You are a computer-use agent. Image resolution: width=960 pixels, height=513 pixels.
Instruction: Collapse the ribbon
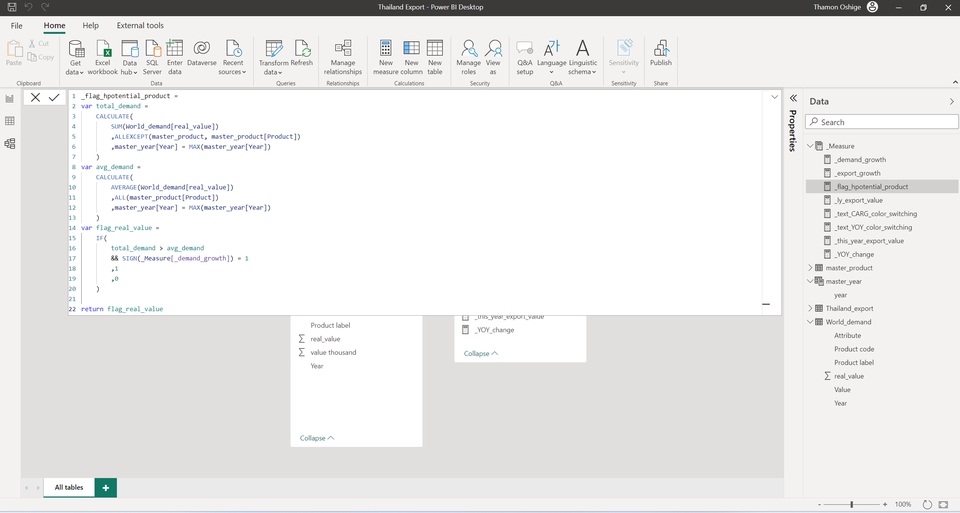coord(954,82)
